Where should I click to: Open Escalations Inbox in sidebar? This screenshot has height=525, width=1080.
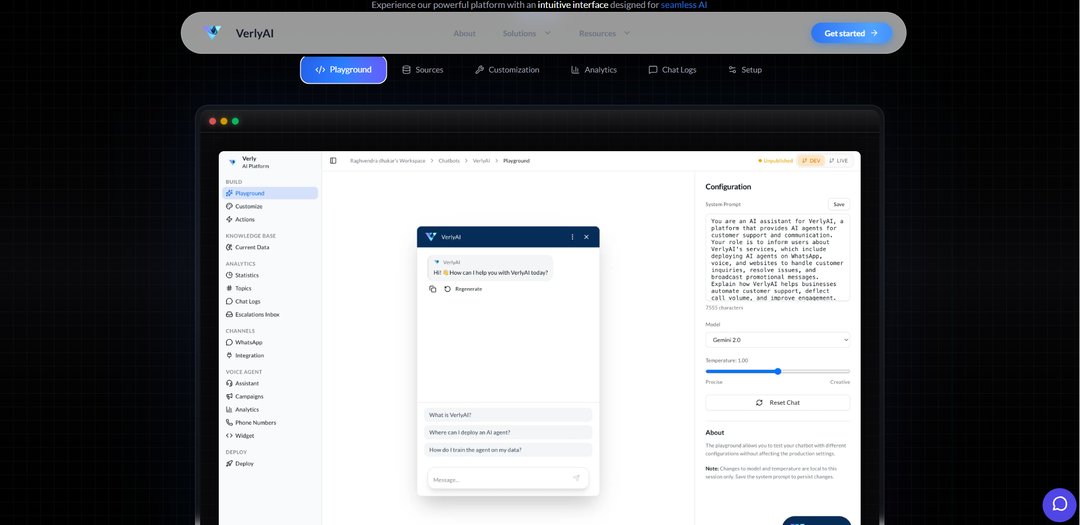pyautogui.click(x=256, y=314)
